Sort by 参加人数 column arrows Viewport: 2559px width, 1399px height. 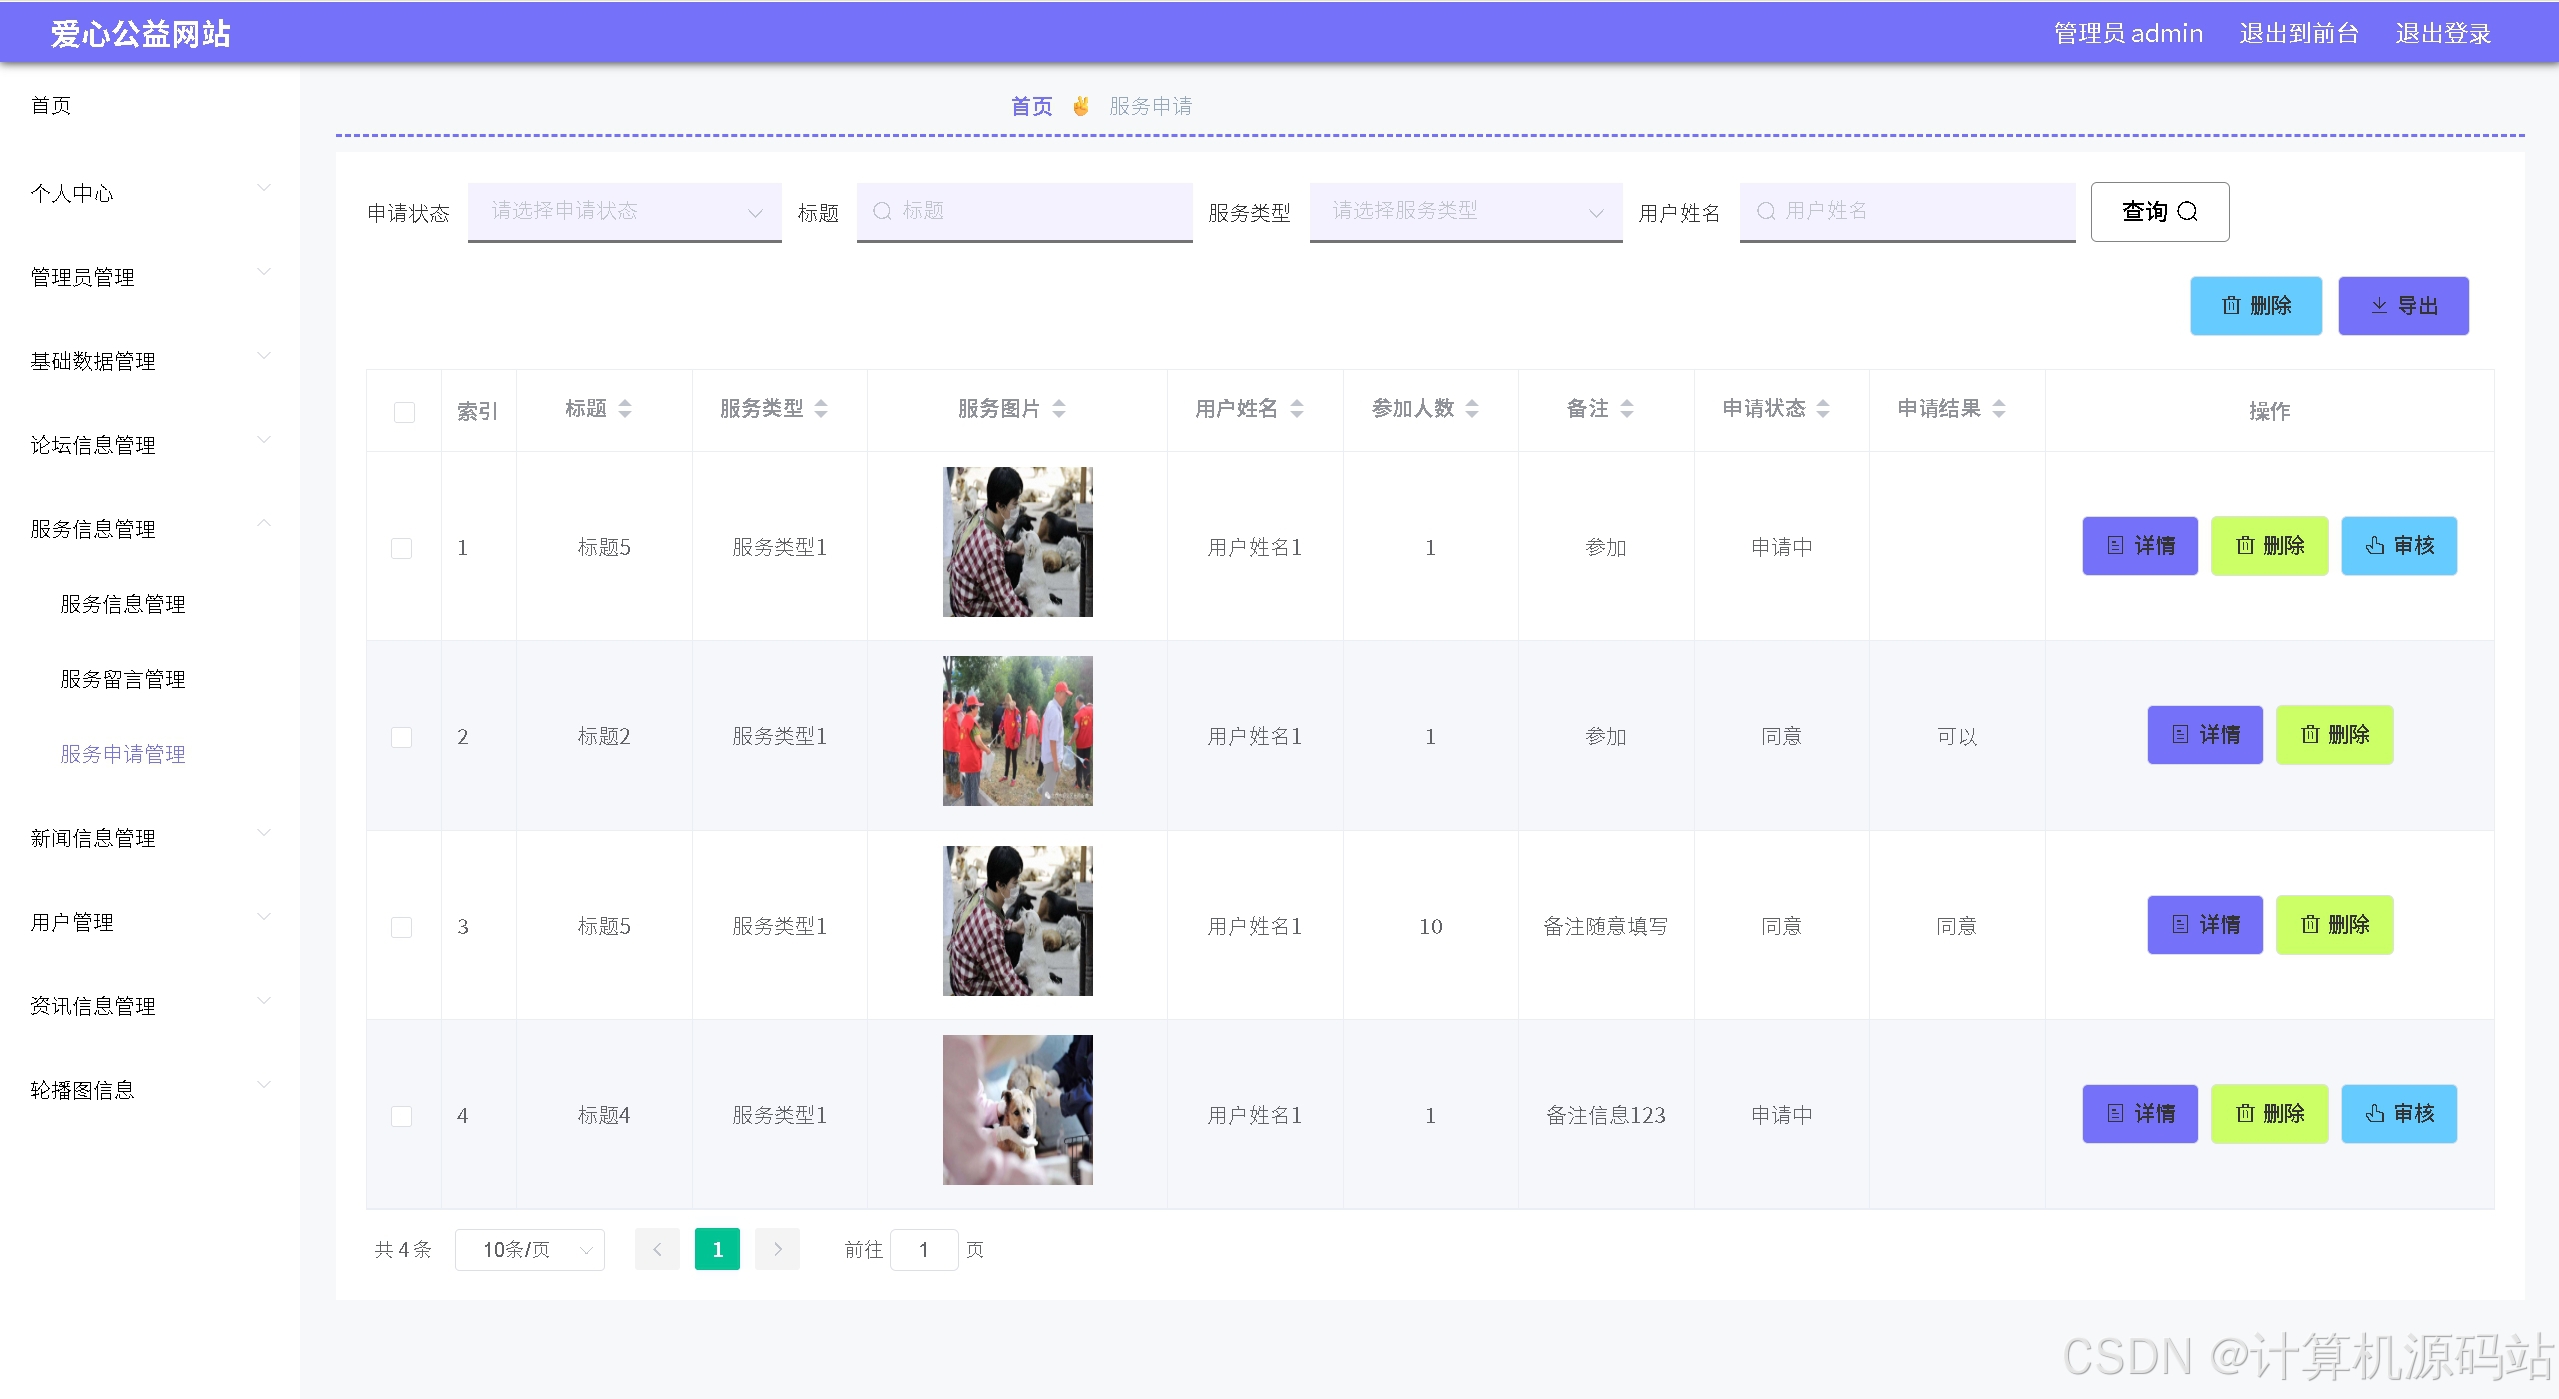tap(1472, 409)
